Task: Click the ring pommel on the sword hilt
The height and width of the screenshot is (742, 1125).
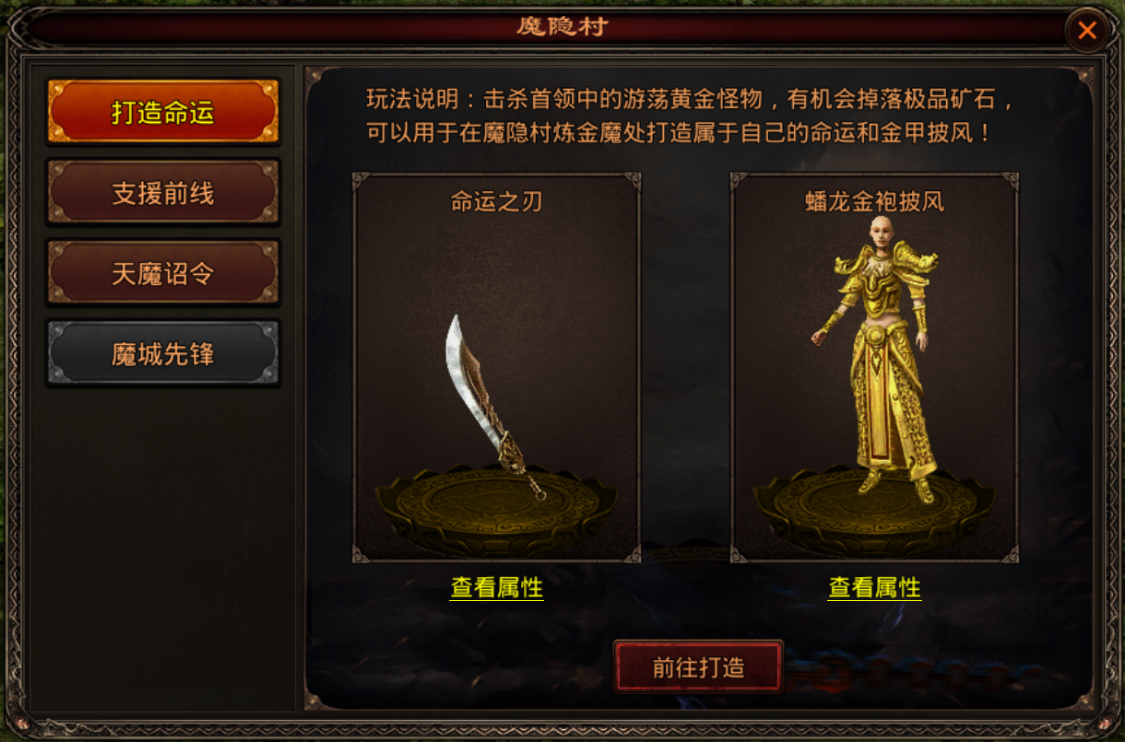Action: [540, 494]
